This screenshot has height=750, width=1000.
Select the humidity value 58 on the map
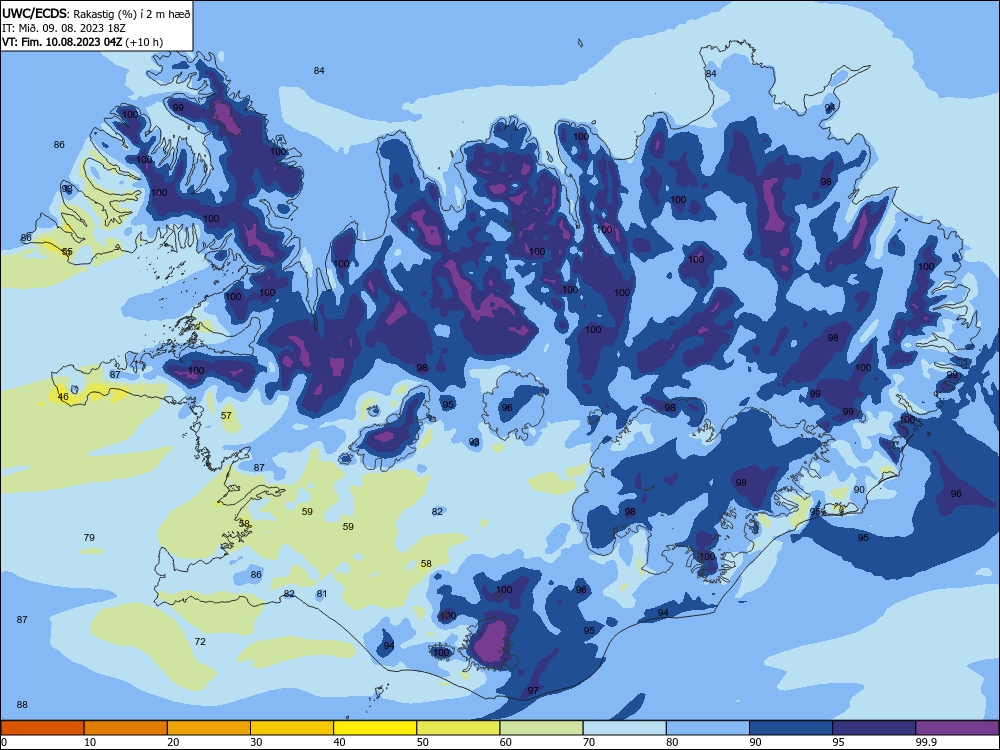coord(426,564)
